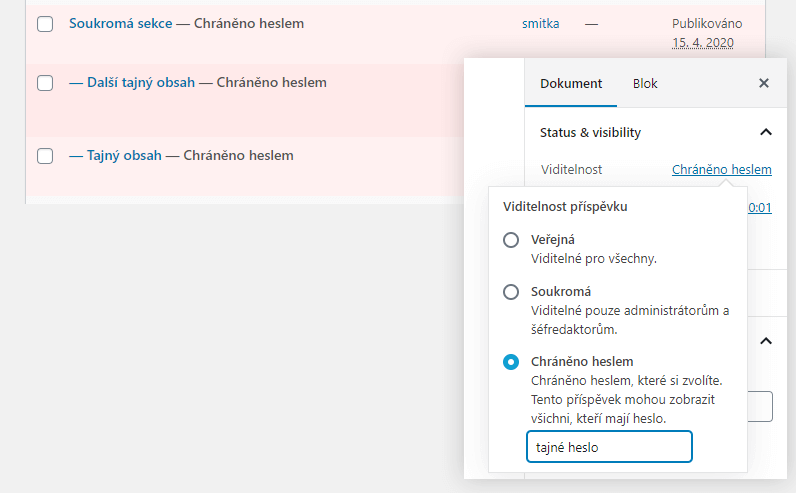Click the Chráněno heslem visibility link
Image resolution: width=796 pixels, height=493 pixels.
[721, 170]
